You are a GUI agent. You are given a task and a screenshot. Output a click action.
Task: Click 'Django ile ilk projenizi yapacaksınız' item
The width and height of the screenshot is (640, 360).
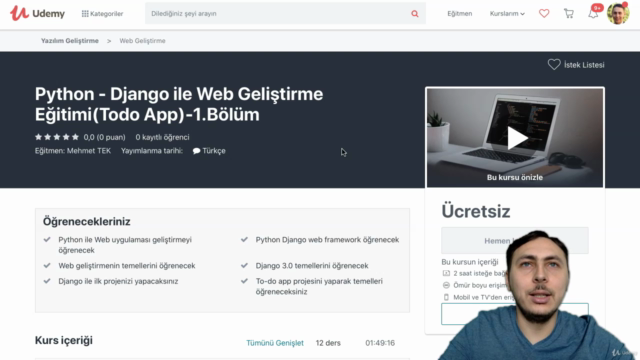118,281
